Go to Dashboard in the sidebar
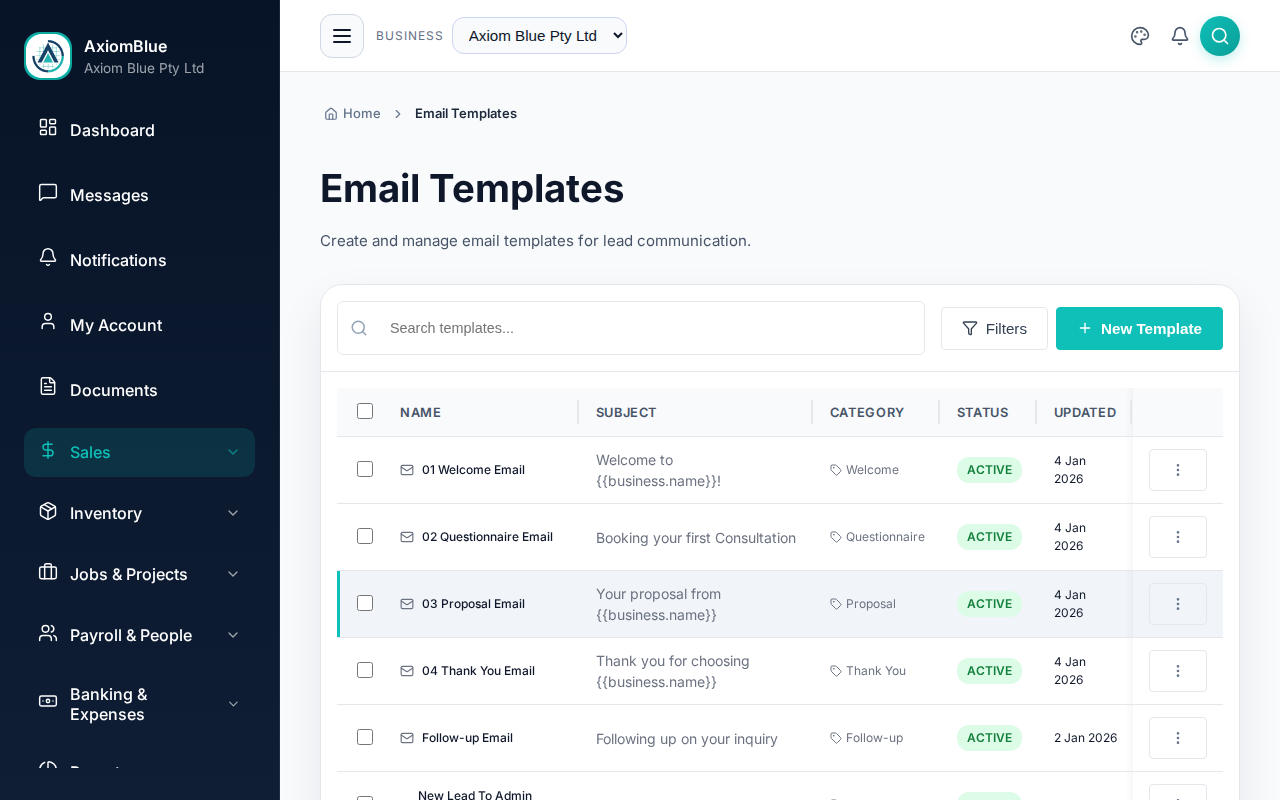Screen dimensions: 1280x800 click(139, 130)
